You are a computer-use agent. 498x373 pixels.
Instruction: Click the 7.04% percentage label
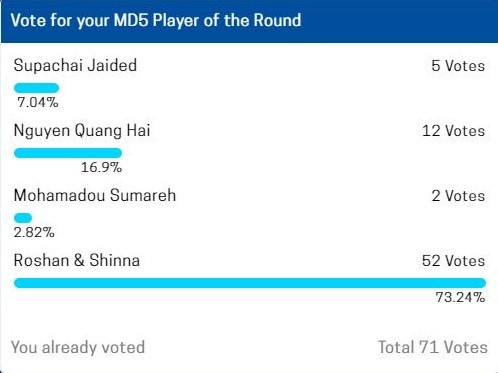pos(38,102)
